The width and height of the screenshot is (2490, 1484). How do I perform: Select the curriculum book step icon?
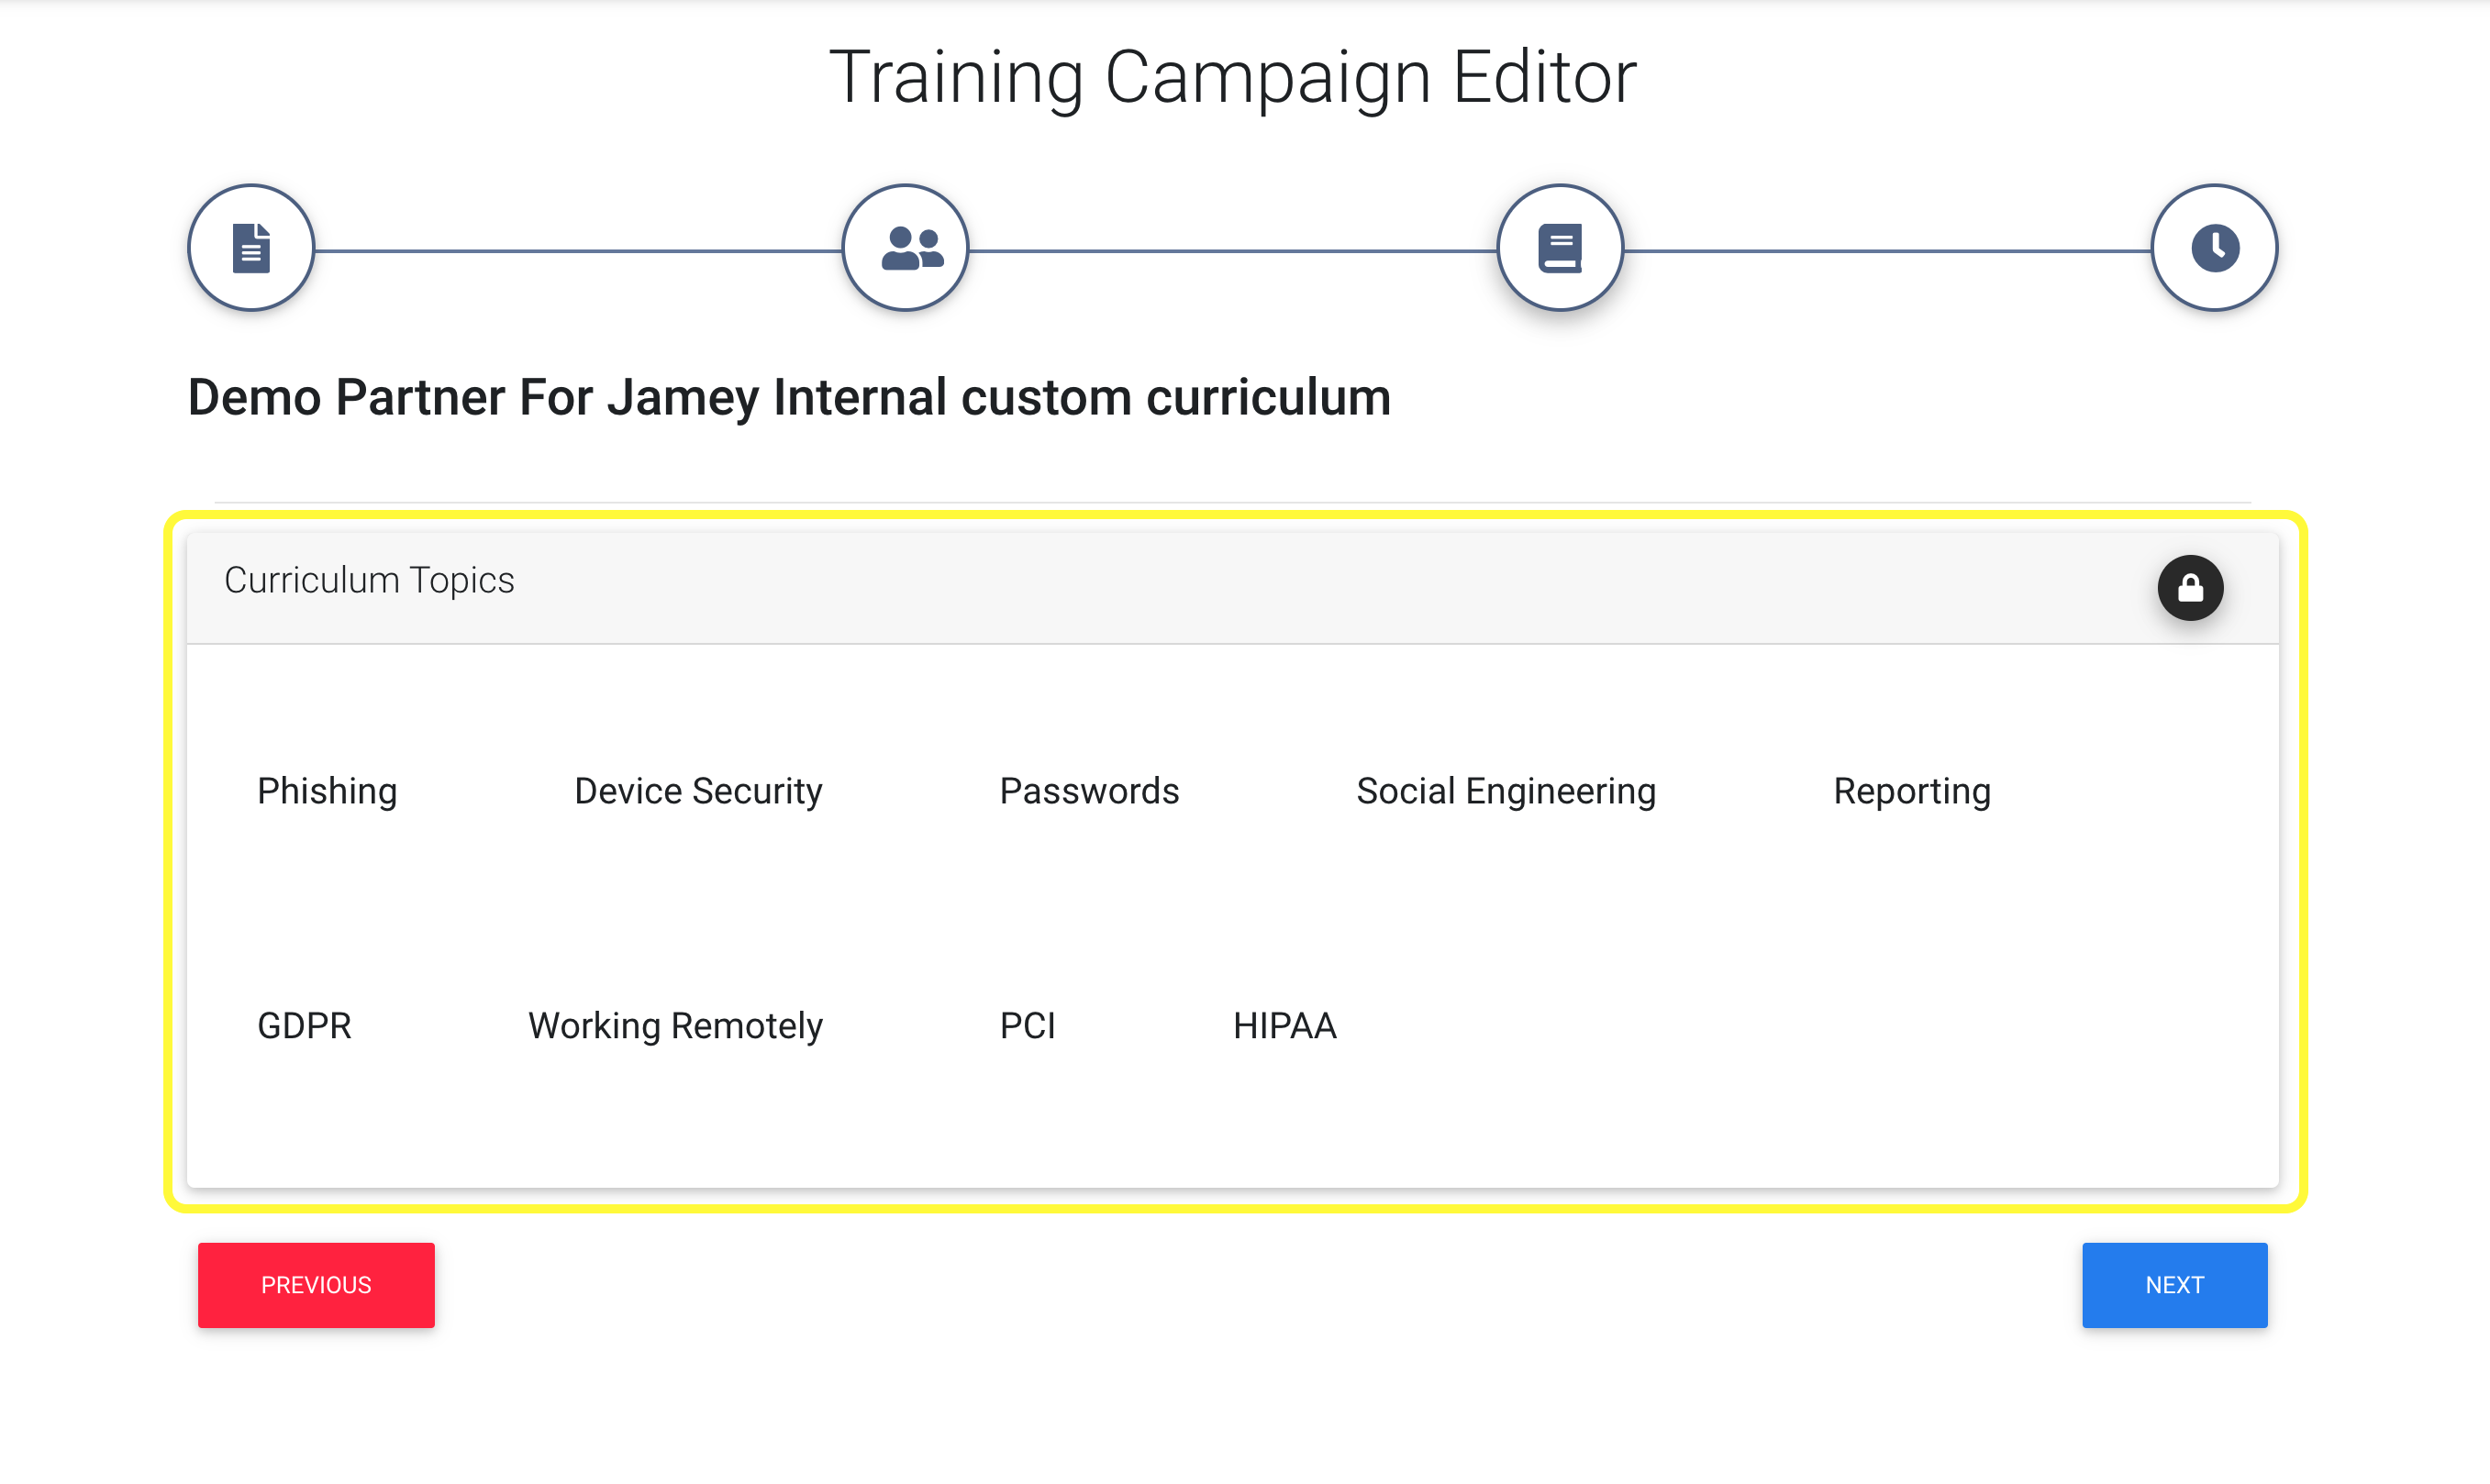coord(1560,248)
